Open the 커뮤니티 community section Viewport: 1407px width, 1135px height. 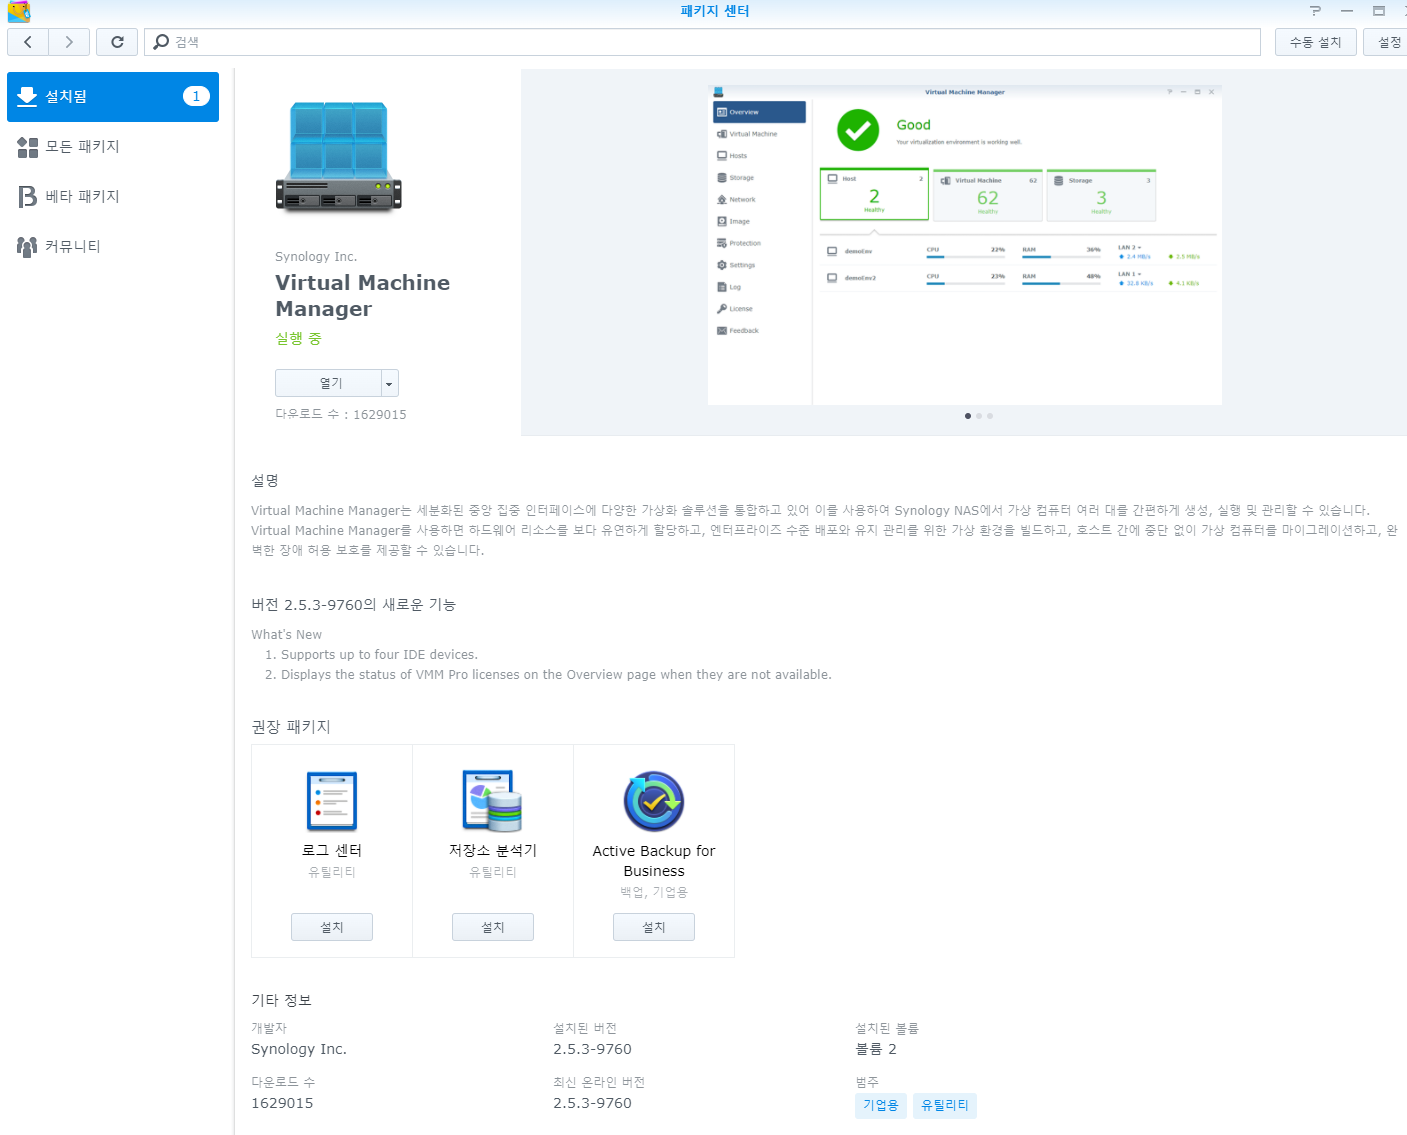113,247
